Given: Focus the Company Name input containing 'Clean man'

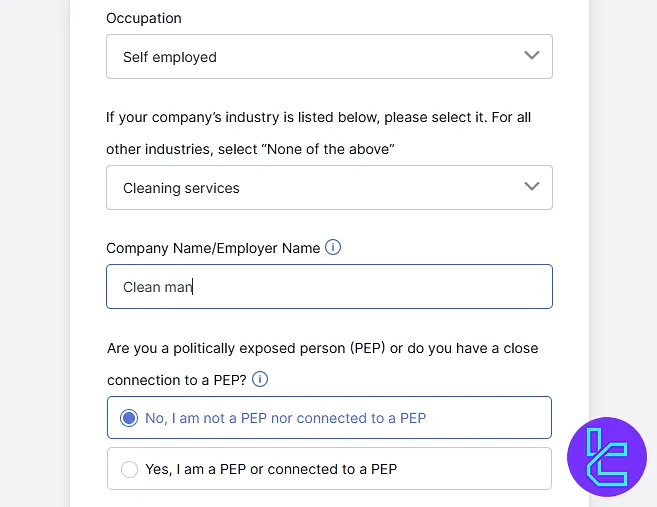Looking at the screenshot, I should click(329, 287).
